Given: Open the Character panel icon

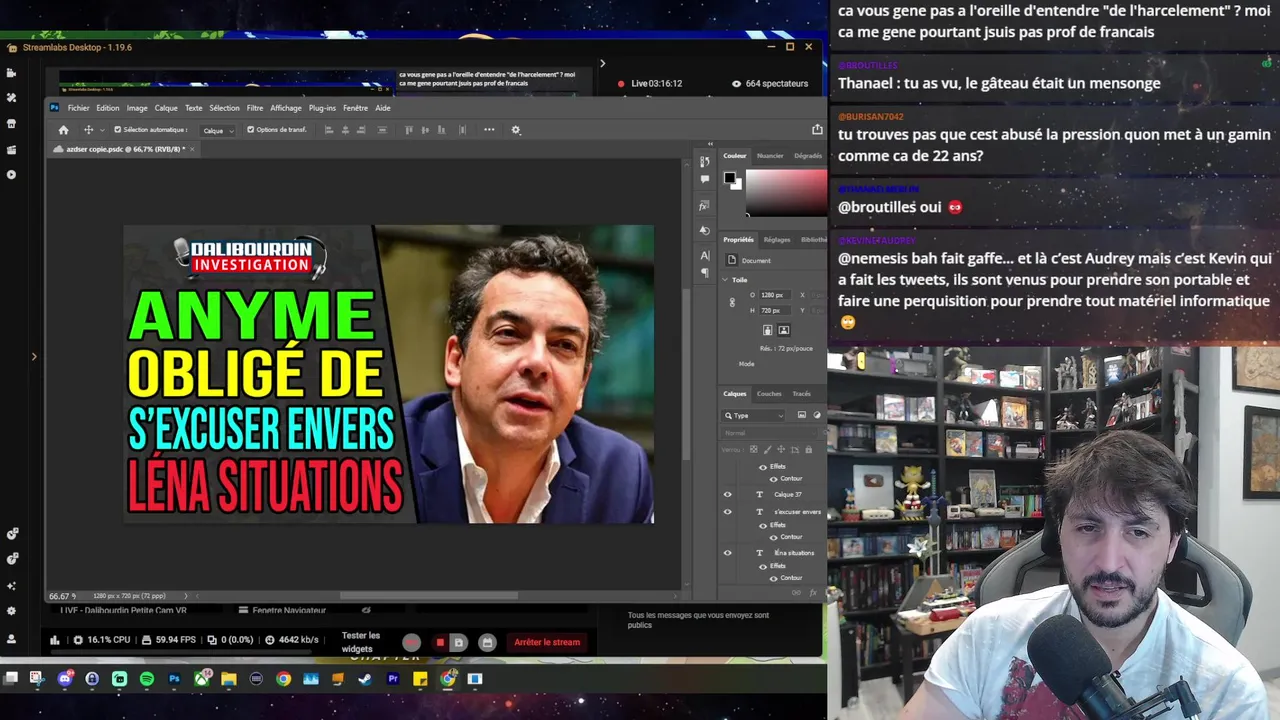Looking at the screenshot, I should point(705,256).
